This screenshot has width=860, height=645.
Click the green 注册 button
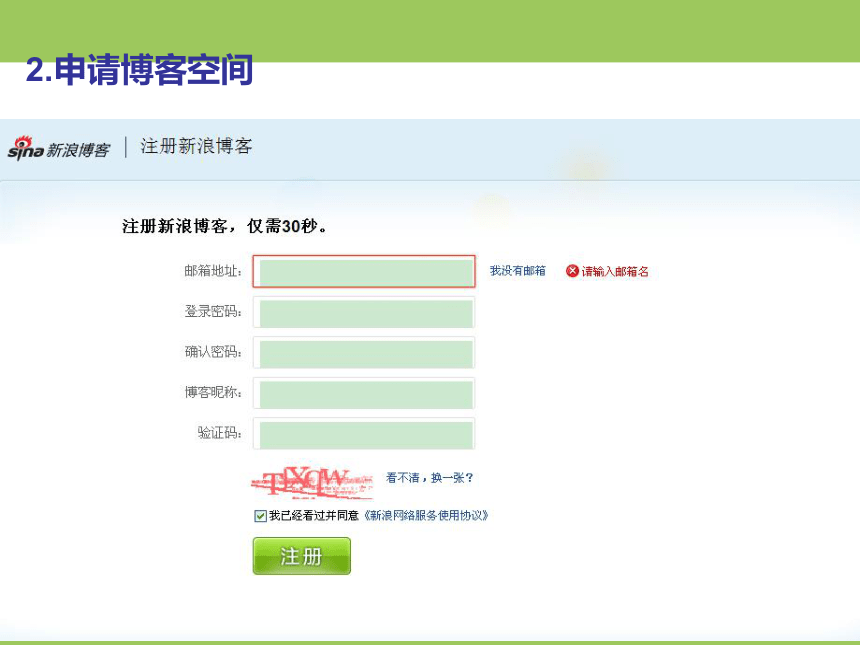click(302, 556)
